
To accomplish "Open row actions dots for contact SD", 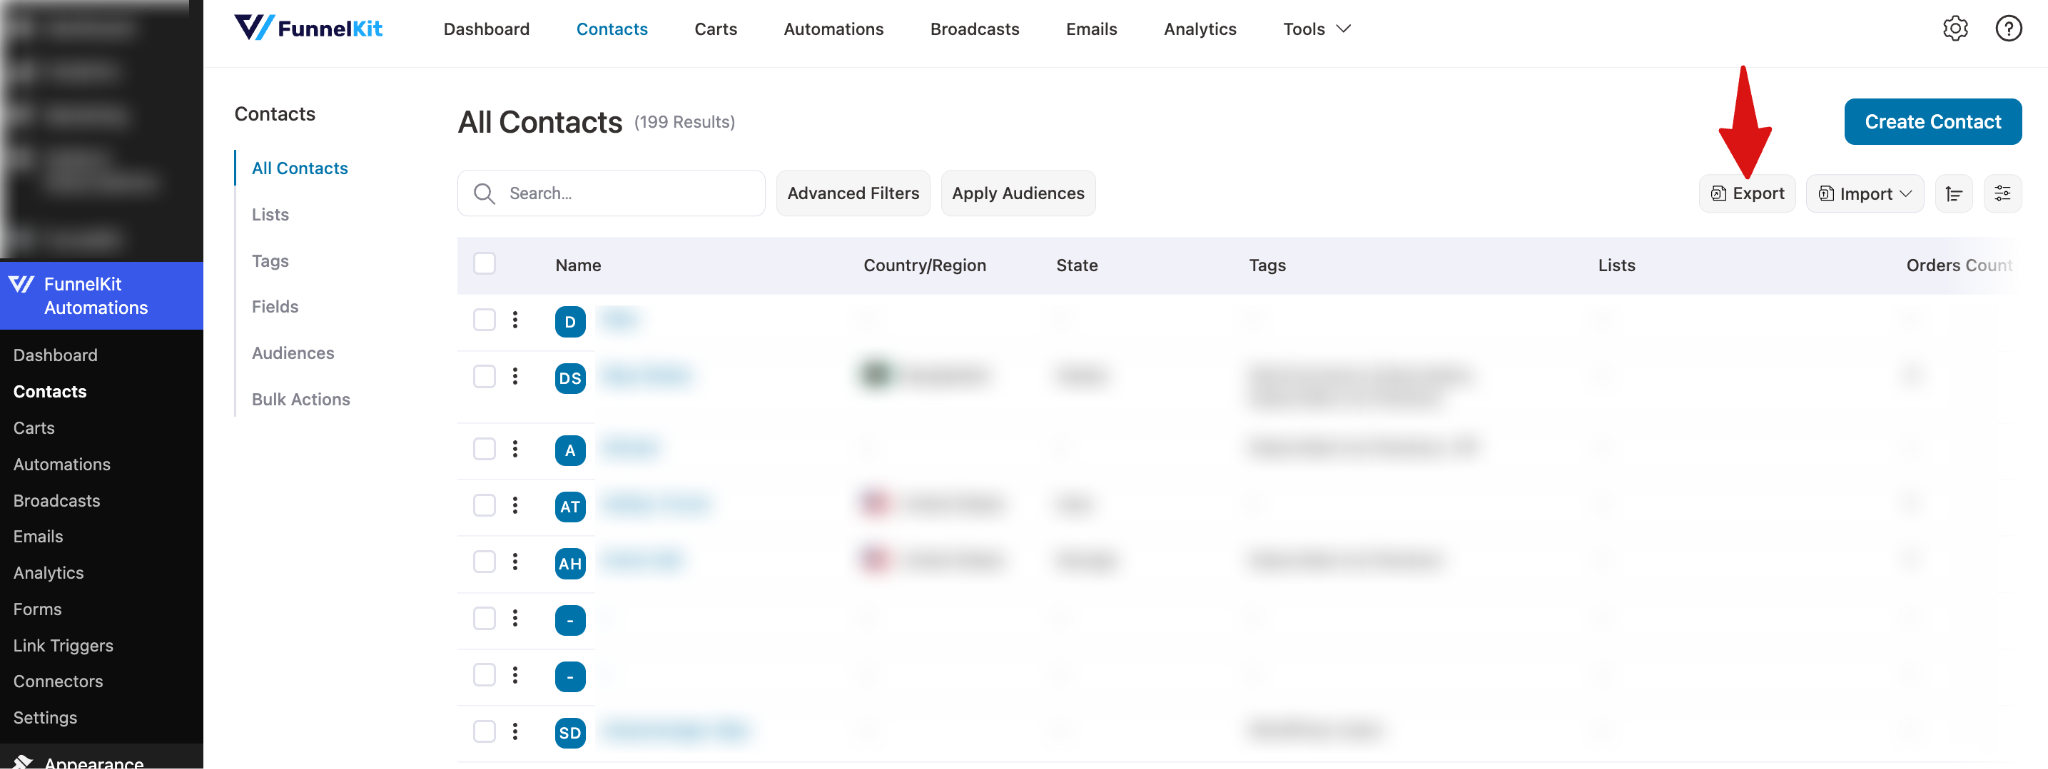I will tap(515, 732).
